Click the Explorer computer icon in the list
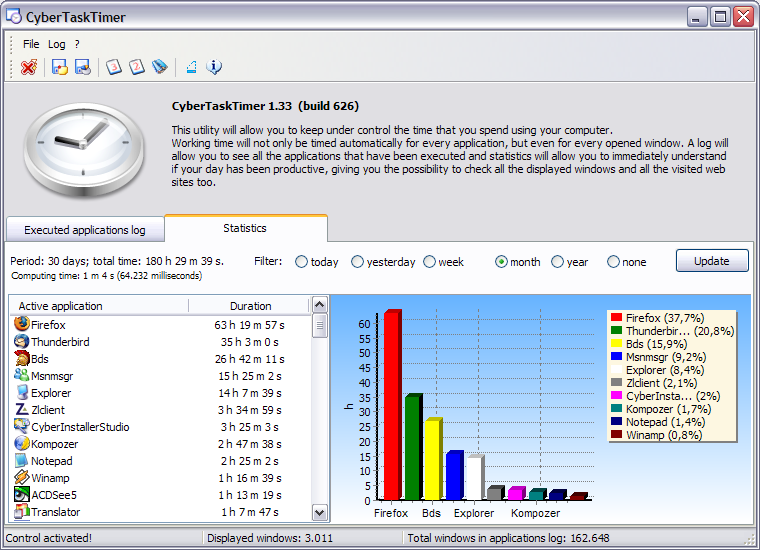This screenshot has width=760, height=550. (22, 392)
